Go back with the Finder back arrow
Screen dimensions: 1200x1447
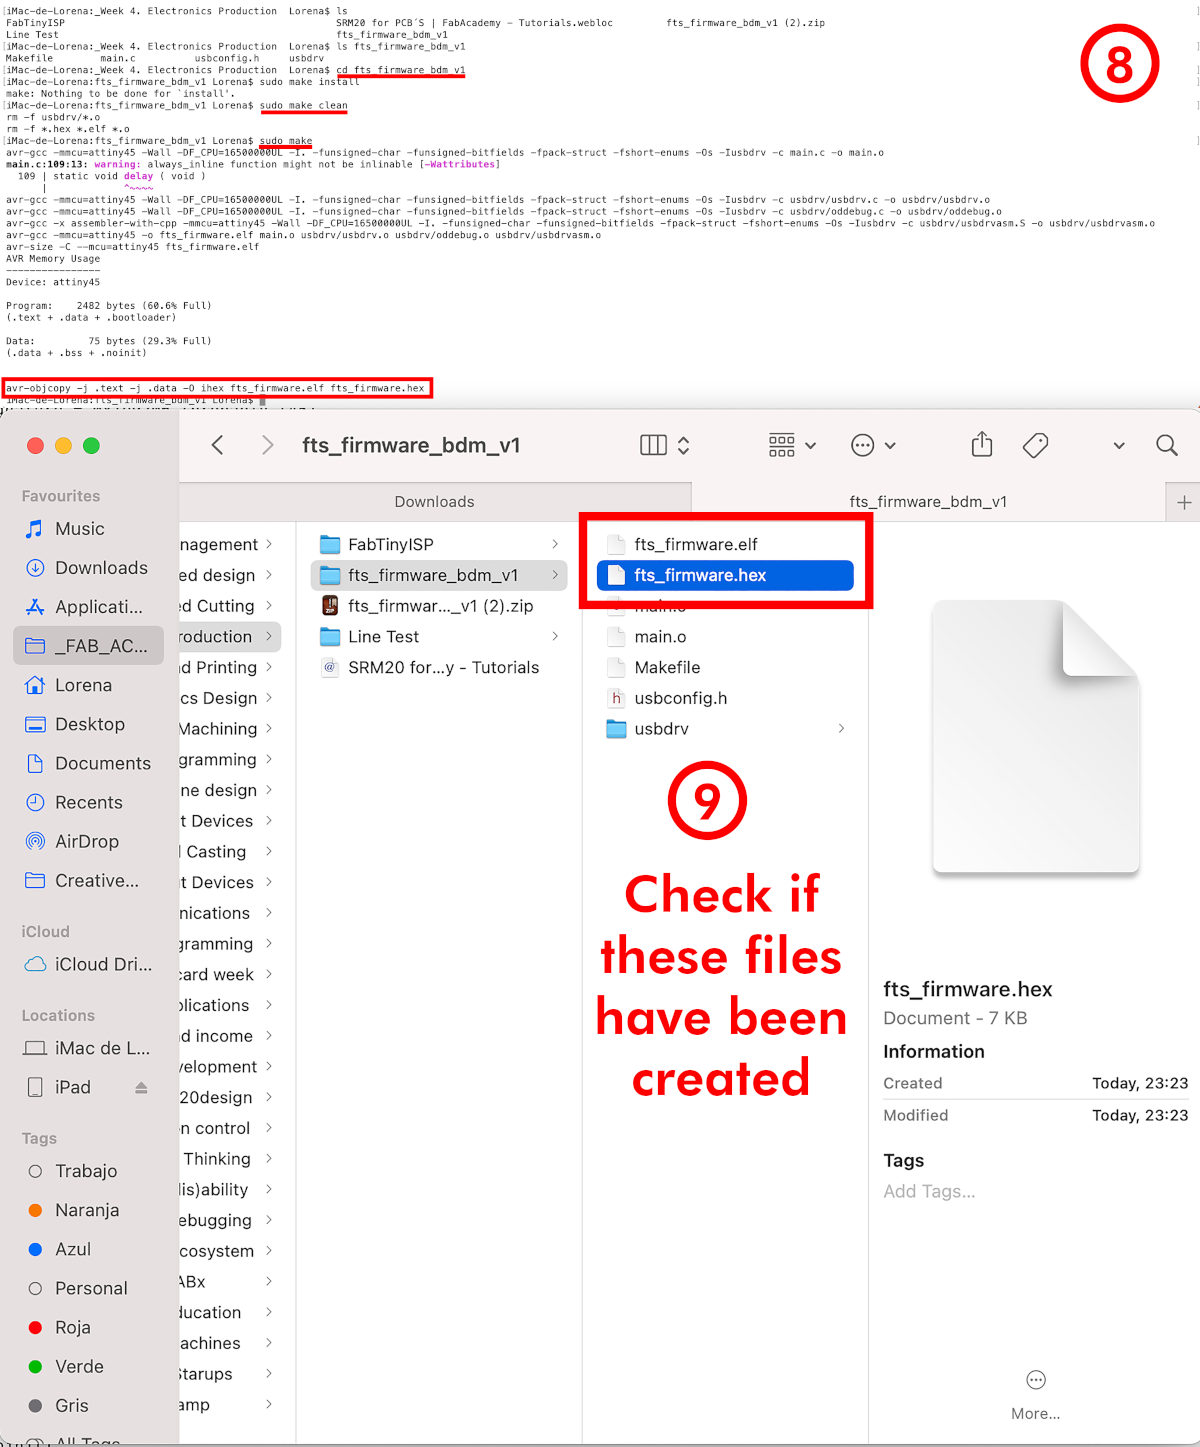coord(218,445)
